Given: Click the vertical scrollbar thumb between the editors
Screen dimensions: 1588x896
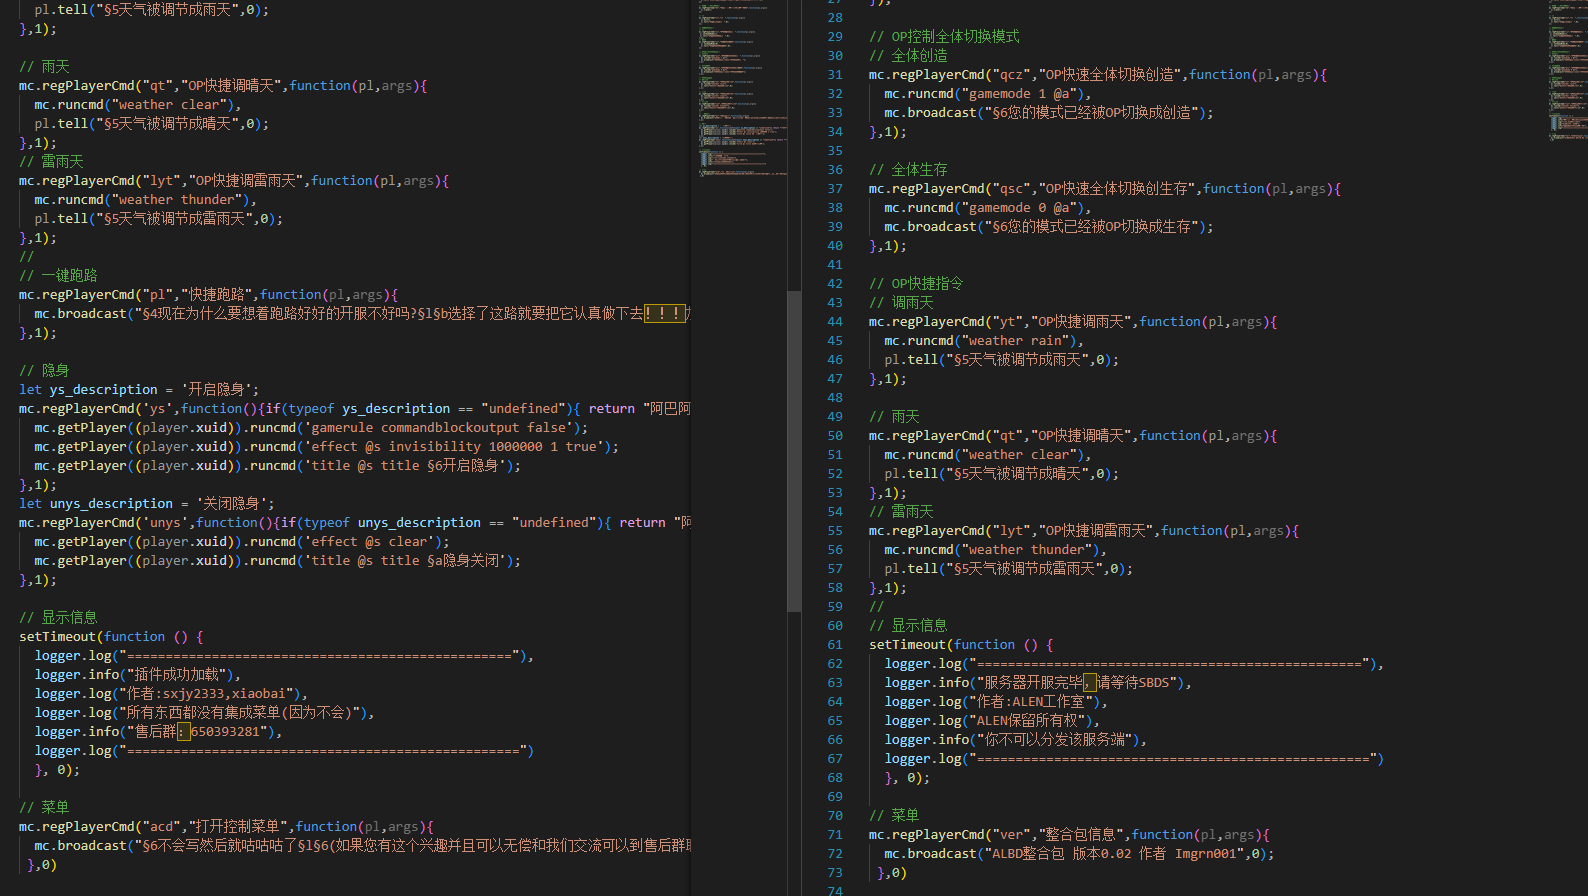Looking at the screenshot, I should (794, 451).
